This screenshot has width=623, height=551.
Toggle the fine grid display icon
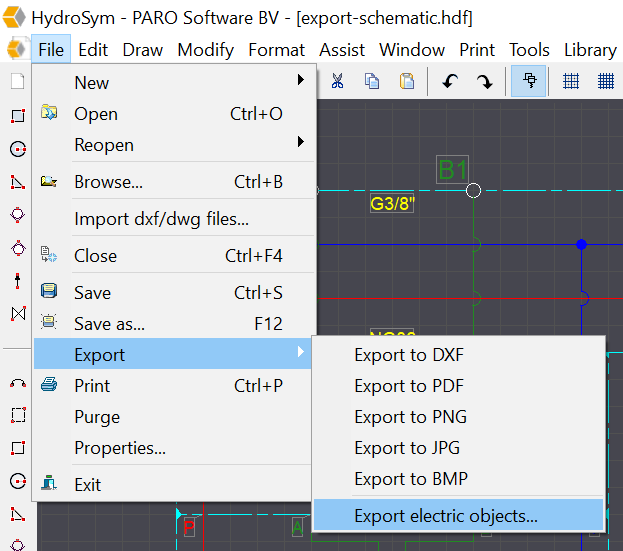[x=606, y=81]
